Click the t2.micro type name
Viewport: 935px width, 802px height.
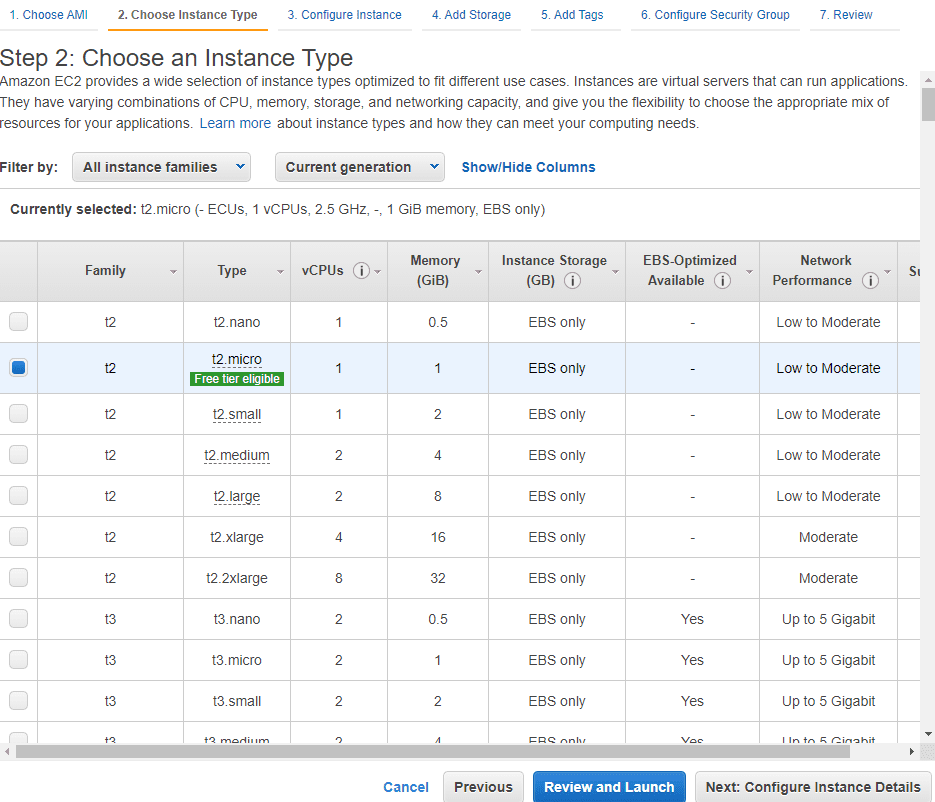coord(237,359)
